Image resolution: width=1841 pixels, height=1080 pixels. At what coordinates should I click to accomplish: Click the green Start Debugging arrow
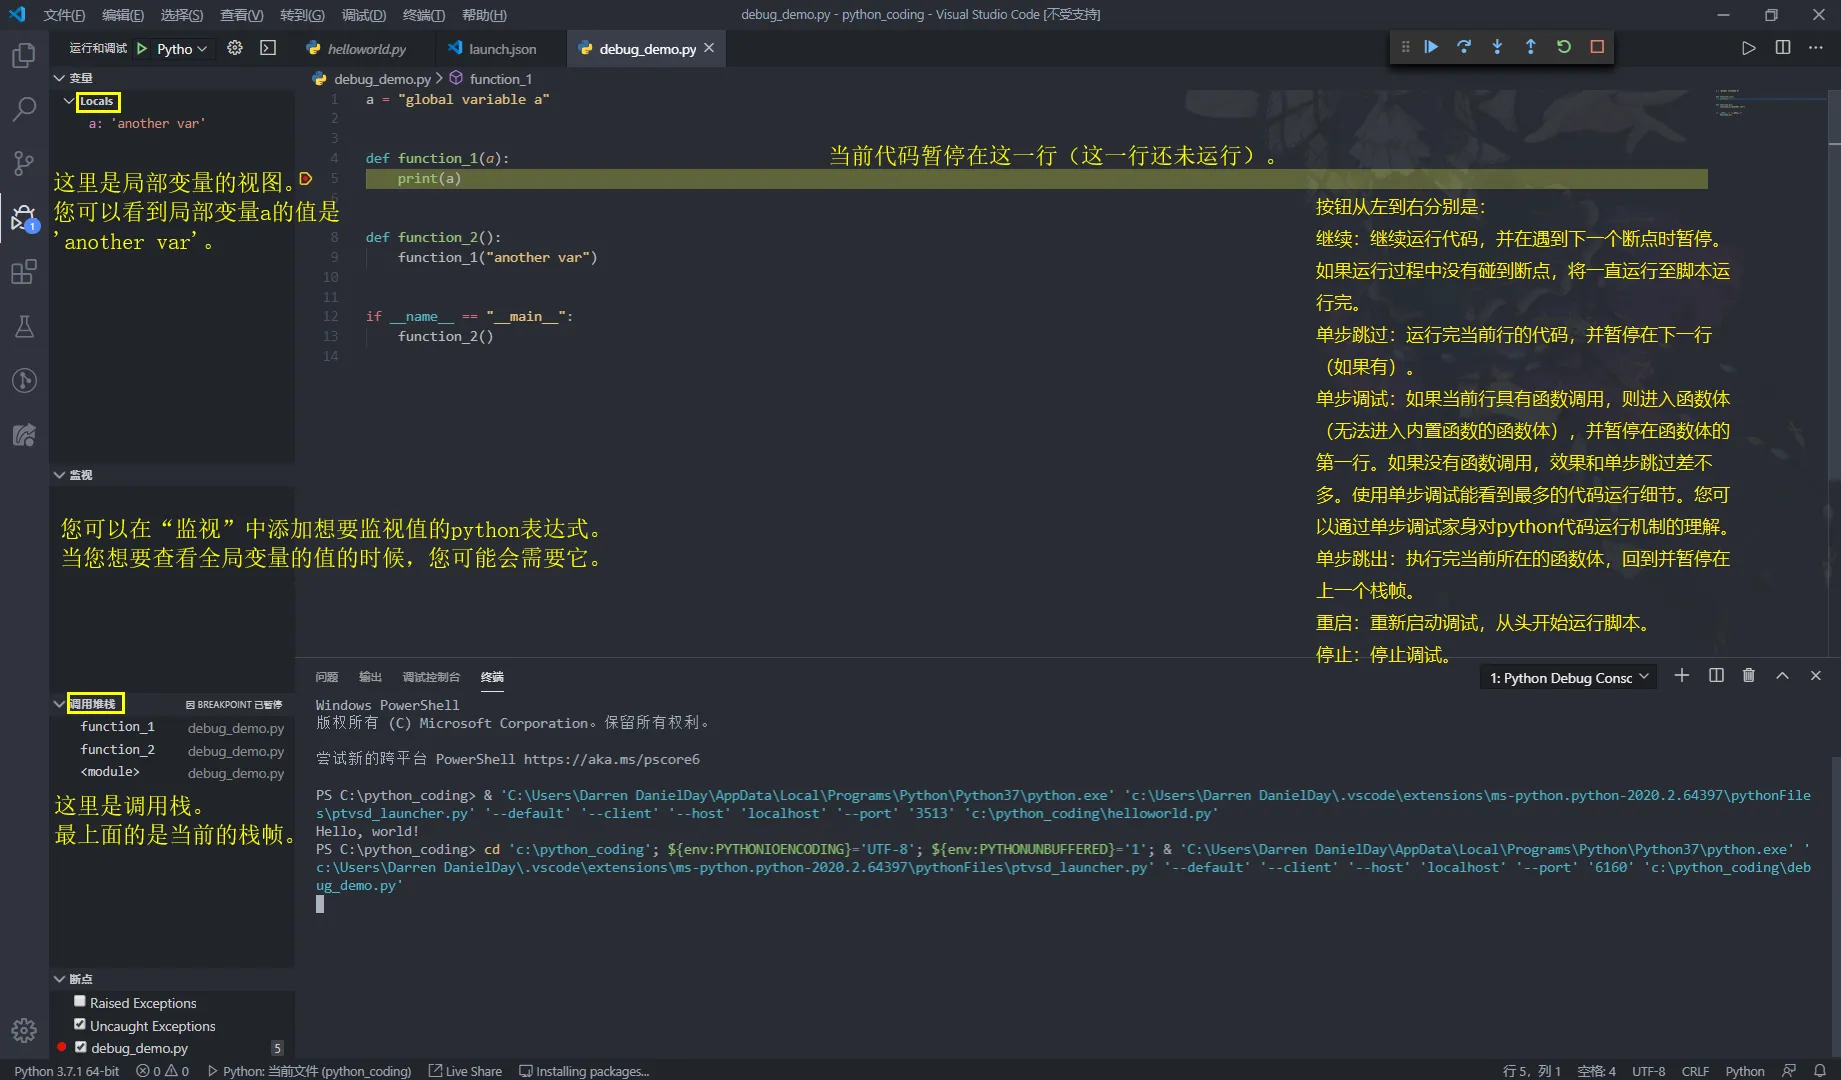tap(142, 48)
